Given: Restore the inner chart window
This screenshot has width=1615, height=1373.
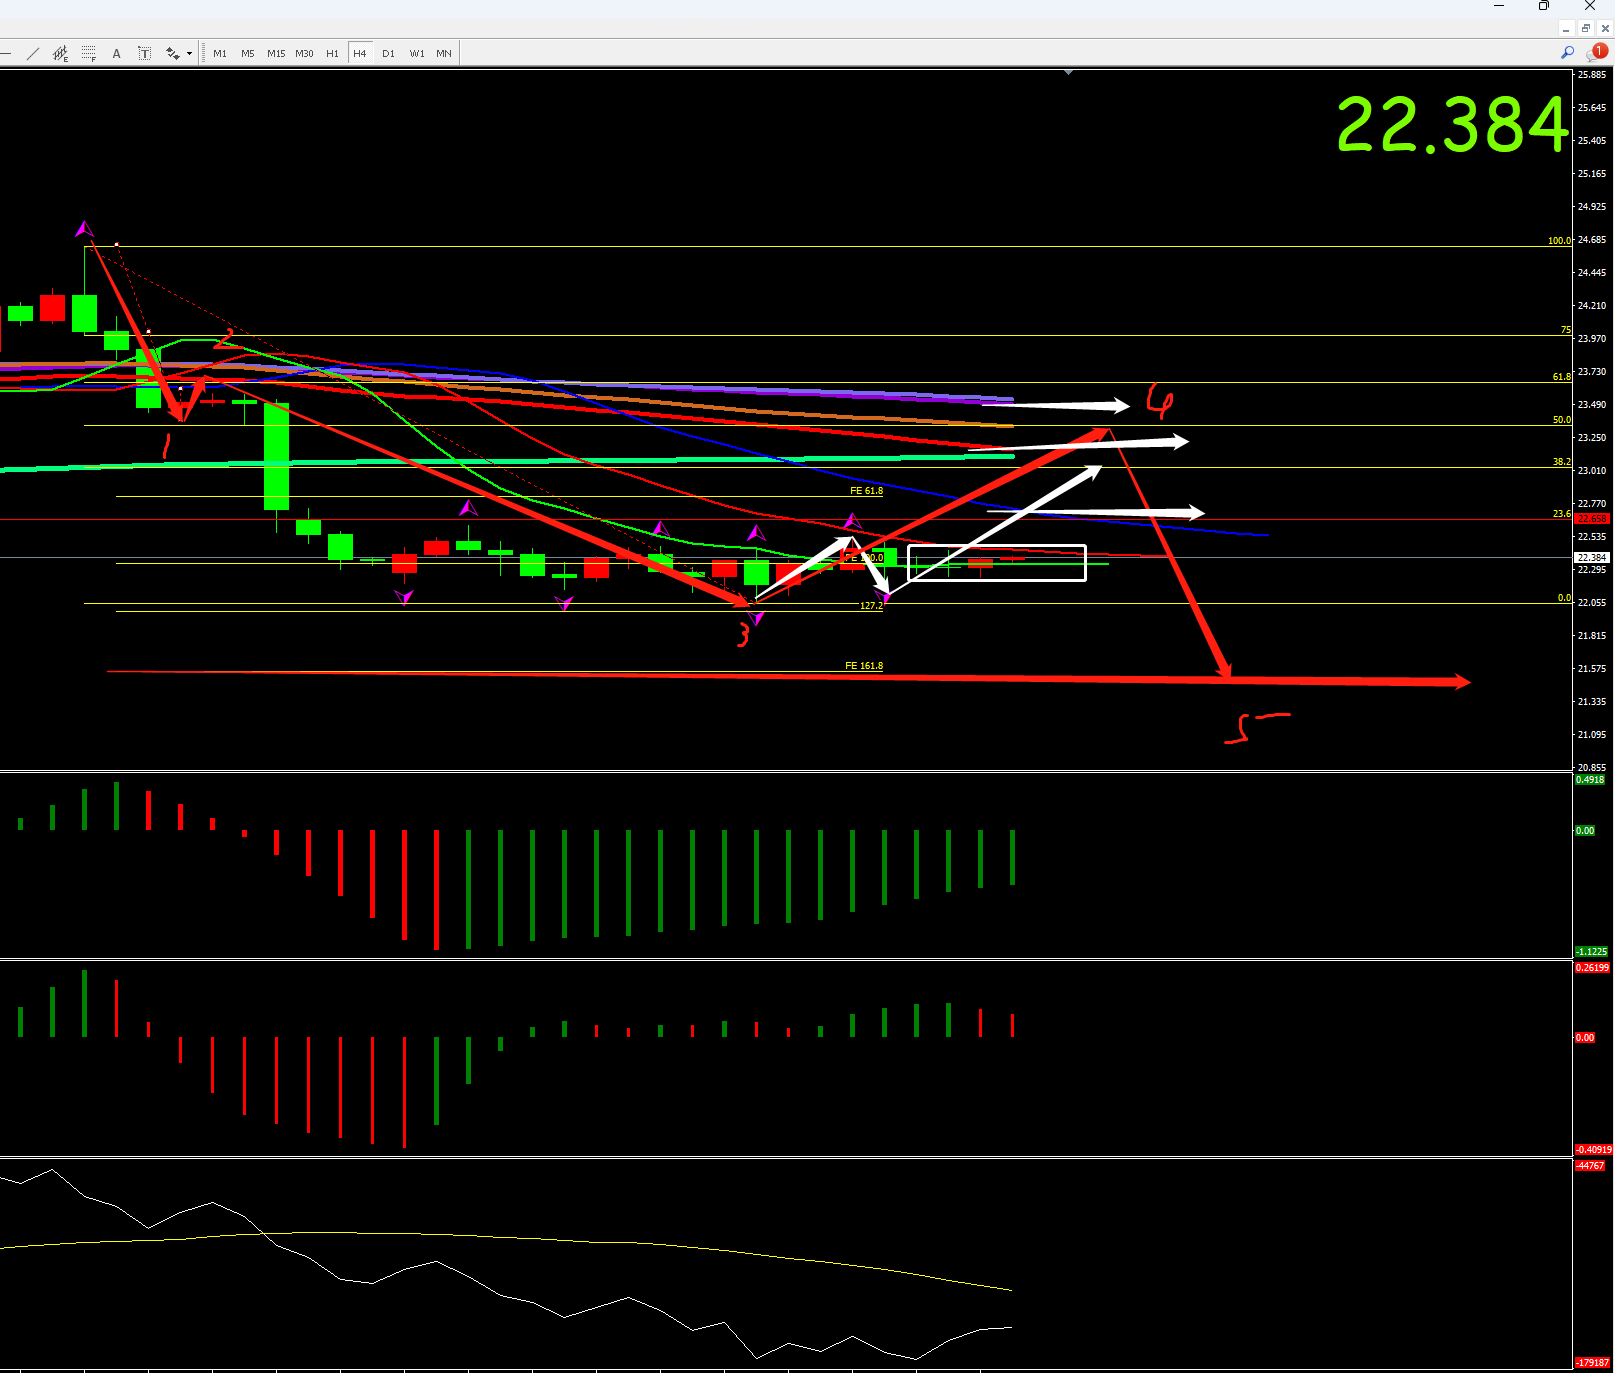Looking at the screenshot, I should (1585, 28).
